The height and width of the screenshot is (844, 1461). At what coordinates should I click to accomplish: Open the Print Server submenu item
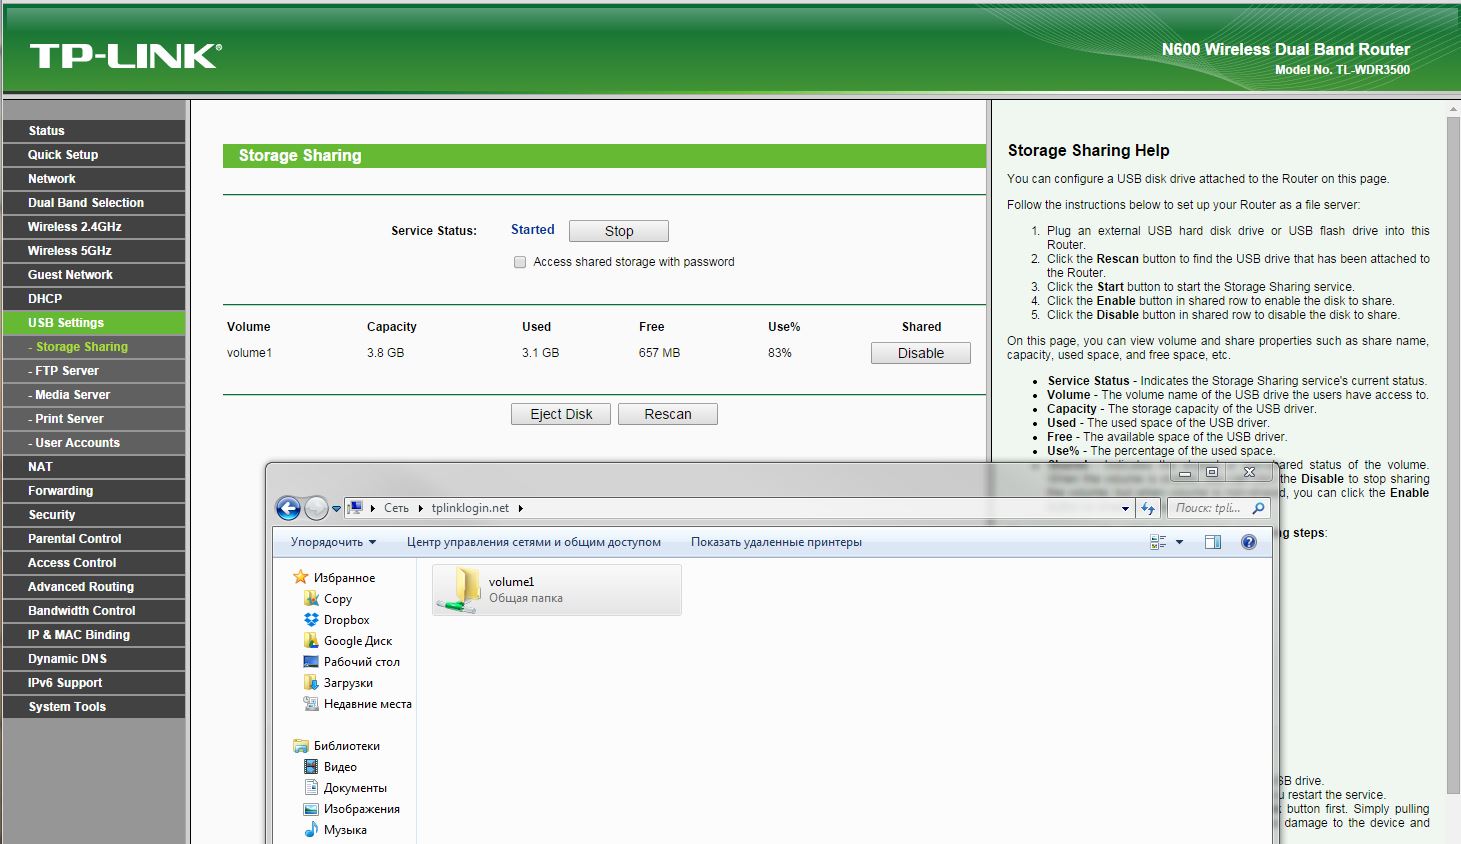coord(94,419)
